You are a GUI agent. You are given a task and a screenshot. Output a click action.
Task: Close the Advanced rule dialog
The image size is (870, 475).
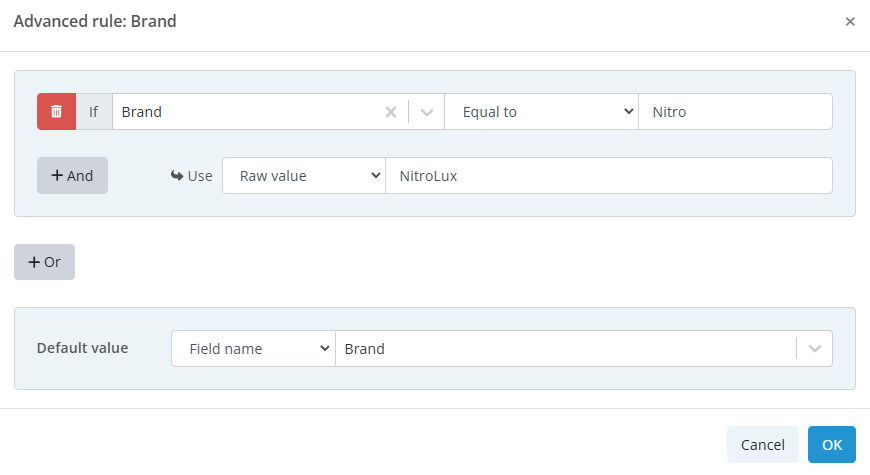point(849,22)
